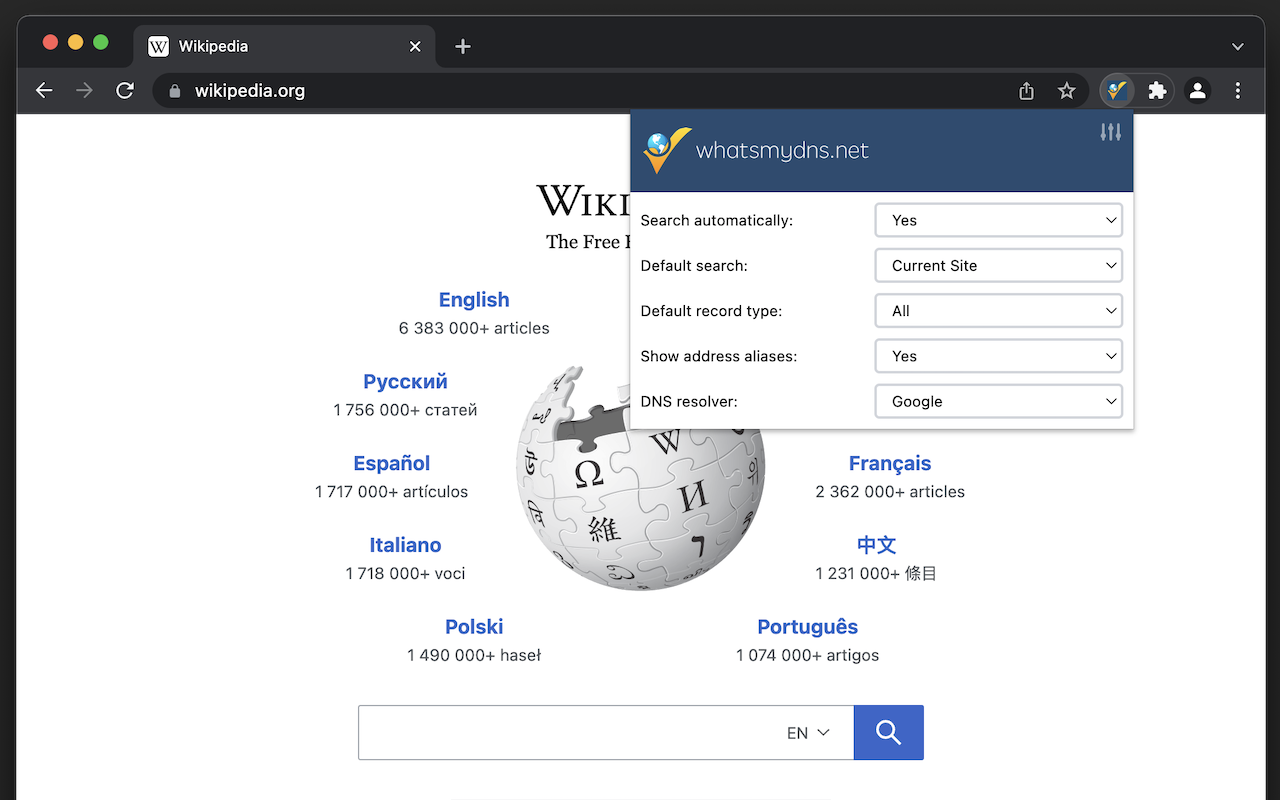
Task: Click the padlock icon for site security info
Action: (x=174, y=90)
